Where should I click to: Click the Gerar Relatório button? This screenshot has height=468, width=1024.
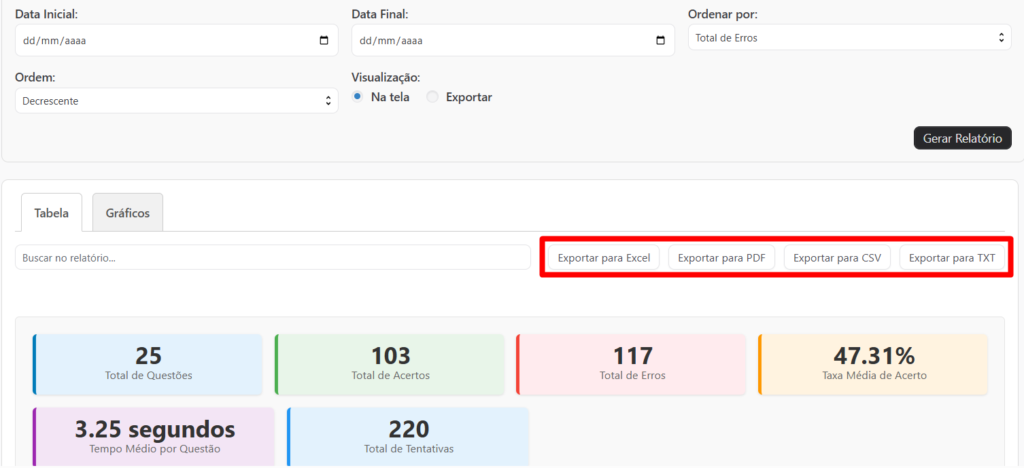962,138
